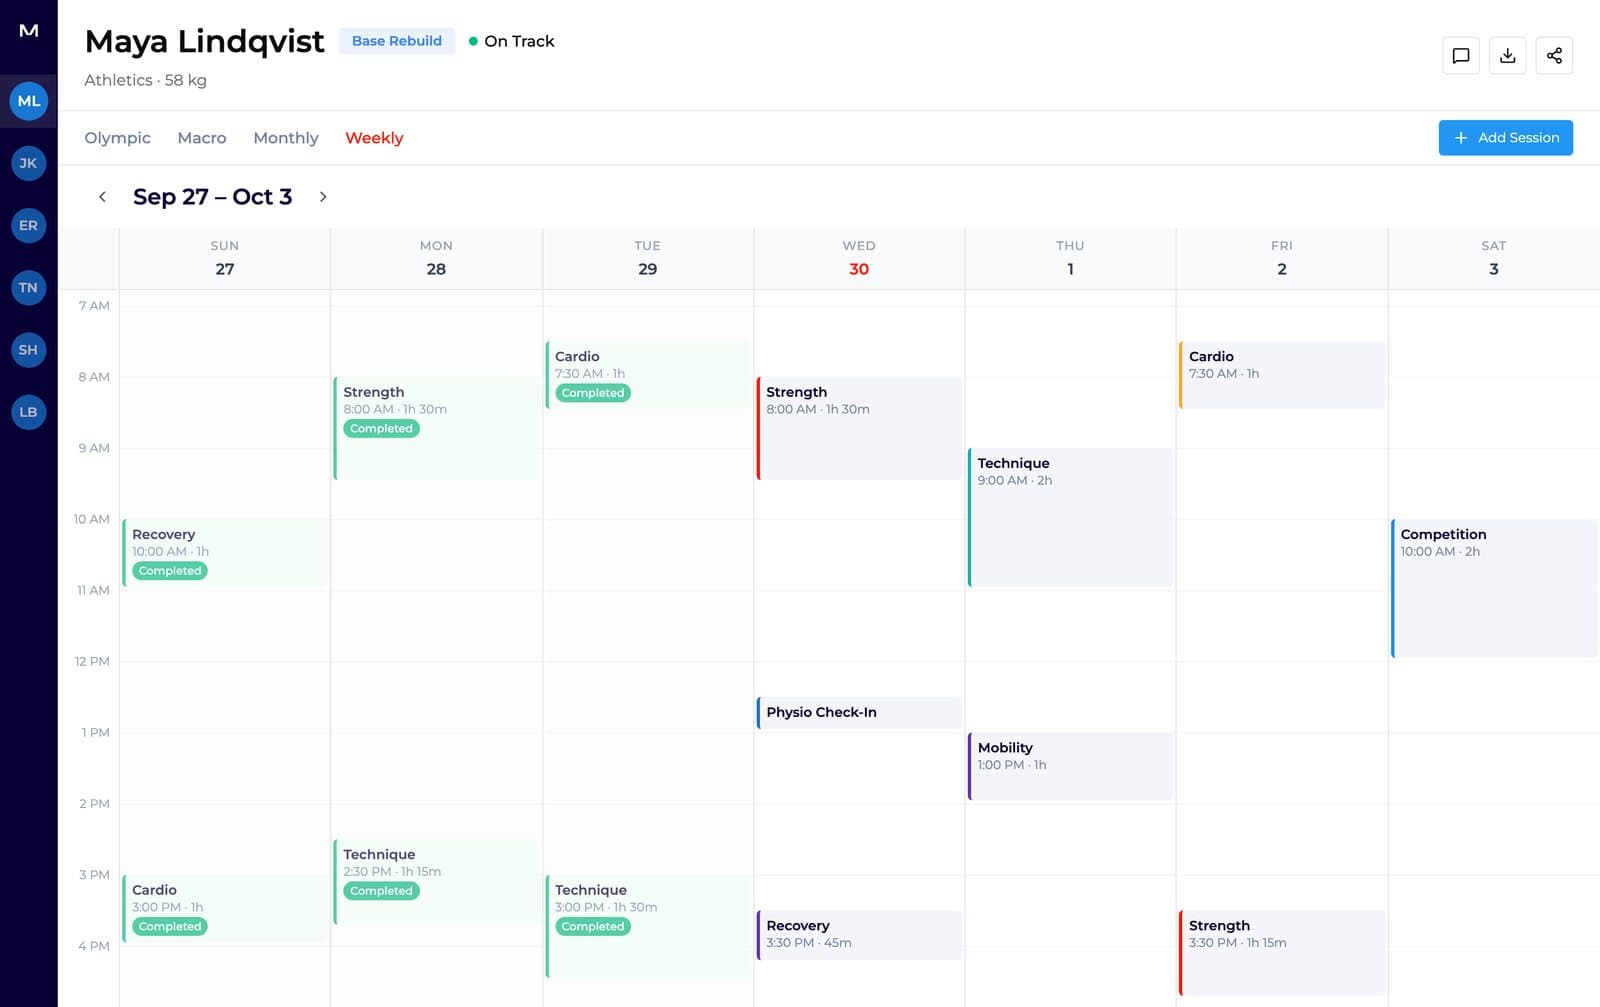
Task: Click the SUN 27 day header
Action: tap(225, 259)
